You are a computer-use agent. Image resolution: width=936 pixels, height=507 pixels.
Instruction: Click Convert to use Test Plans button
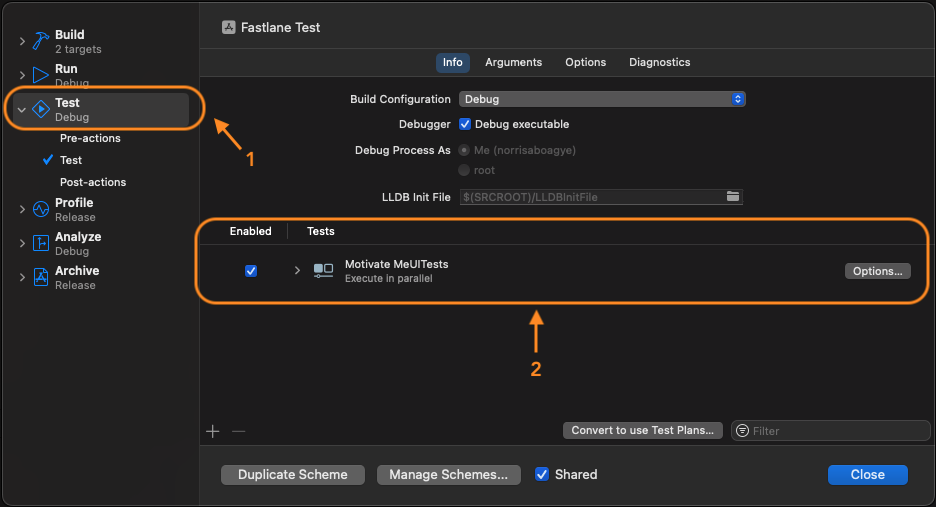pos(642,430)
